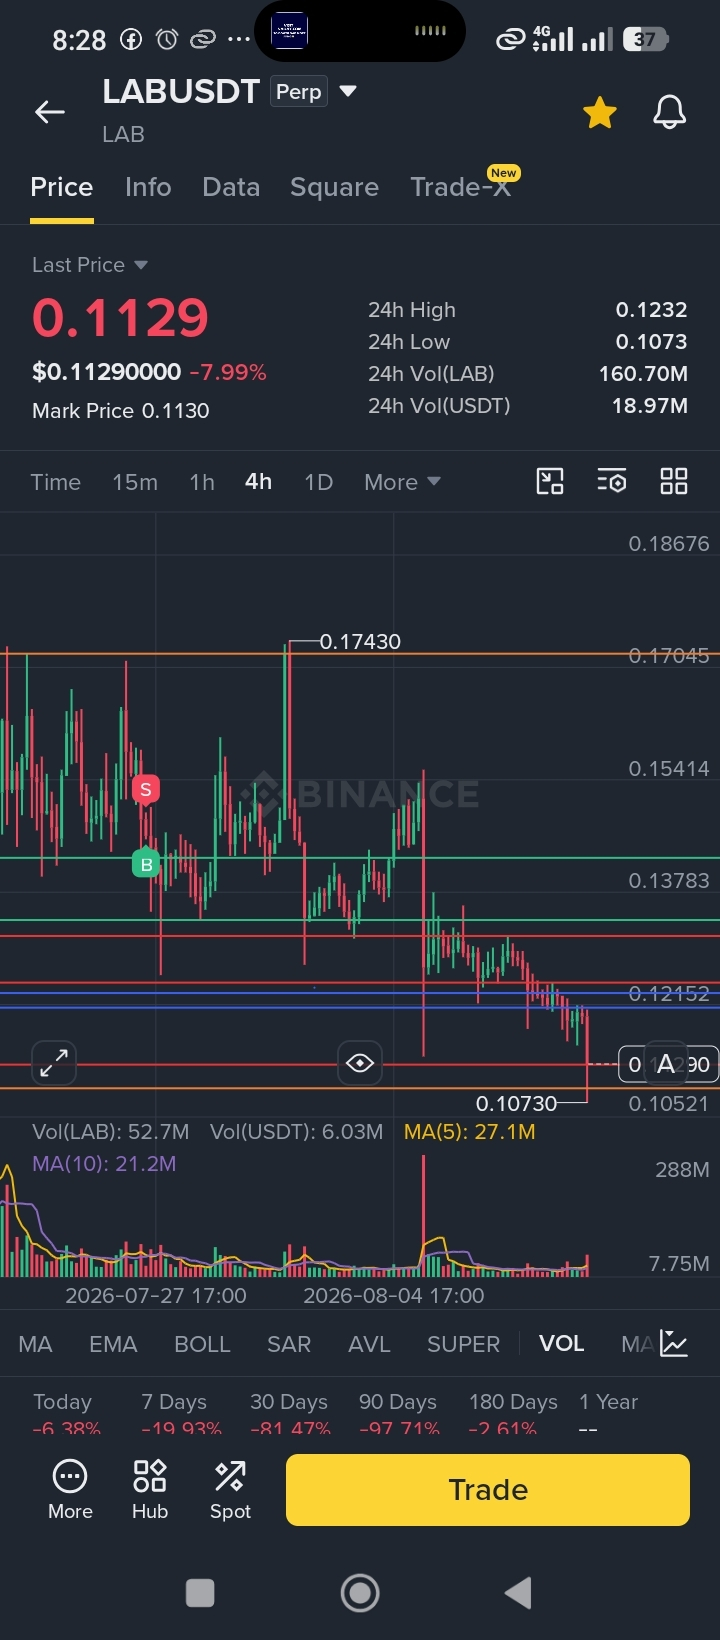Screen dimensions: 720x1640
Task: Tap the Android back triangle button
Action: (518, 1593)
